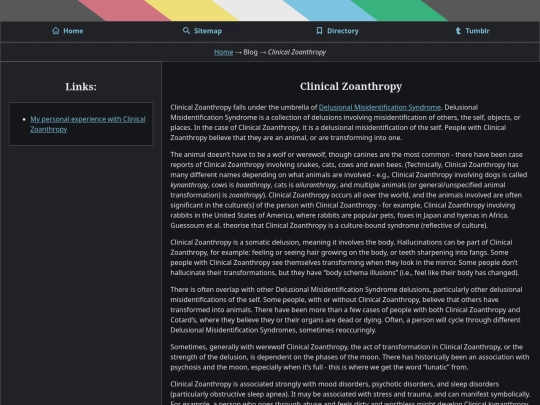The image size is (540, 405).
Task: Follow the Home breadcrumb link
Action: 224,52
